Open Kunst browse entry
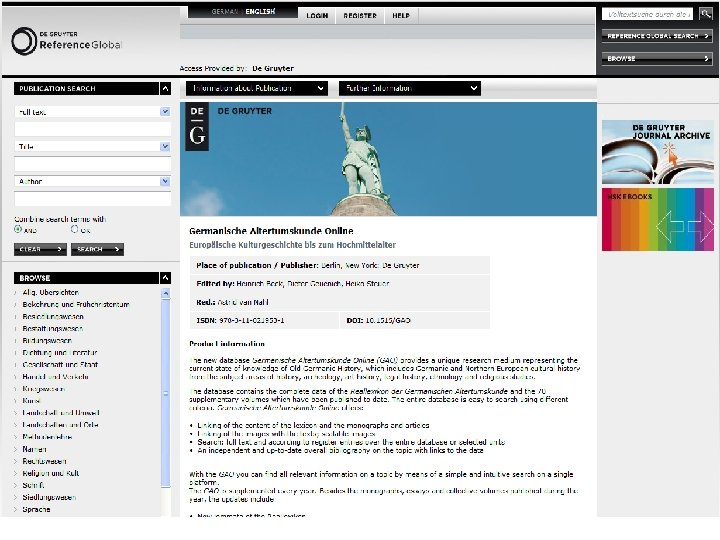Screen dimensions: 720x540 pyautogui.click(x=31, y=400)
